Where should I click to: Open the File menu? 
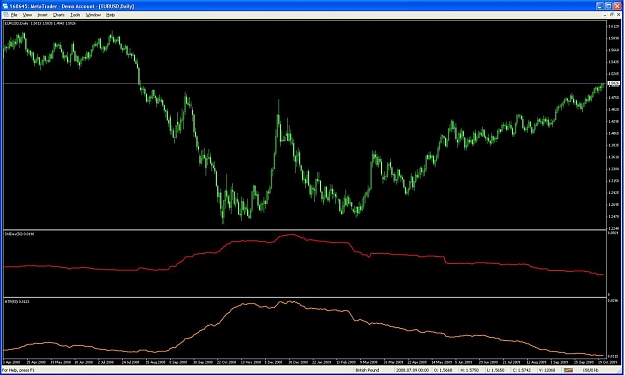click(x=14, y=15)
